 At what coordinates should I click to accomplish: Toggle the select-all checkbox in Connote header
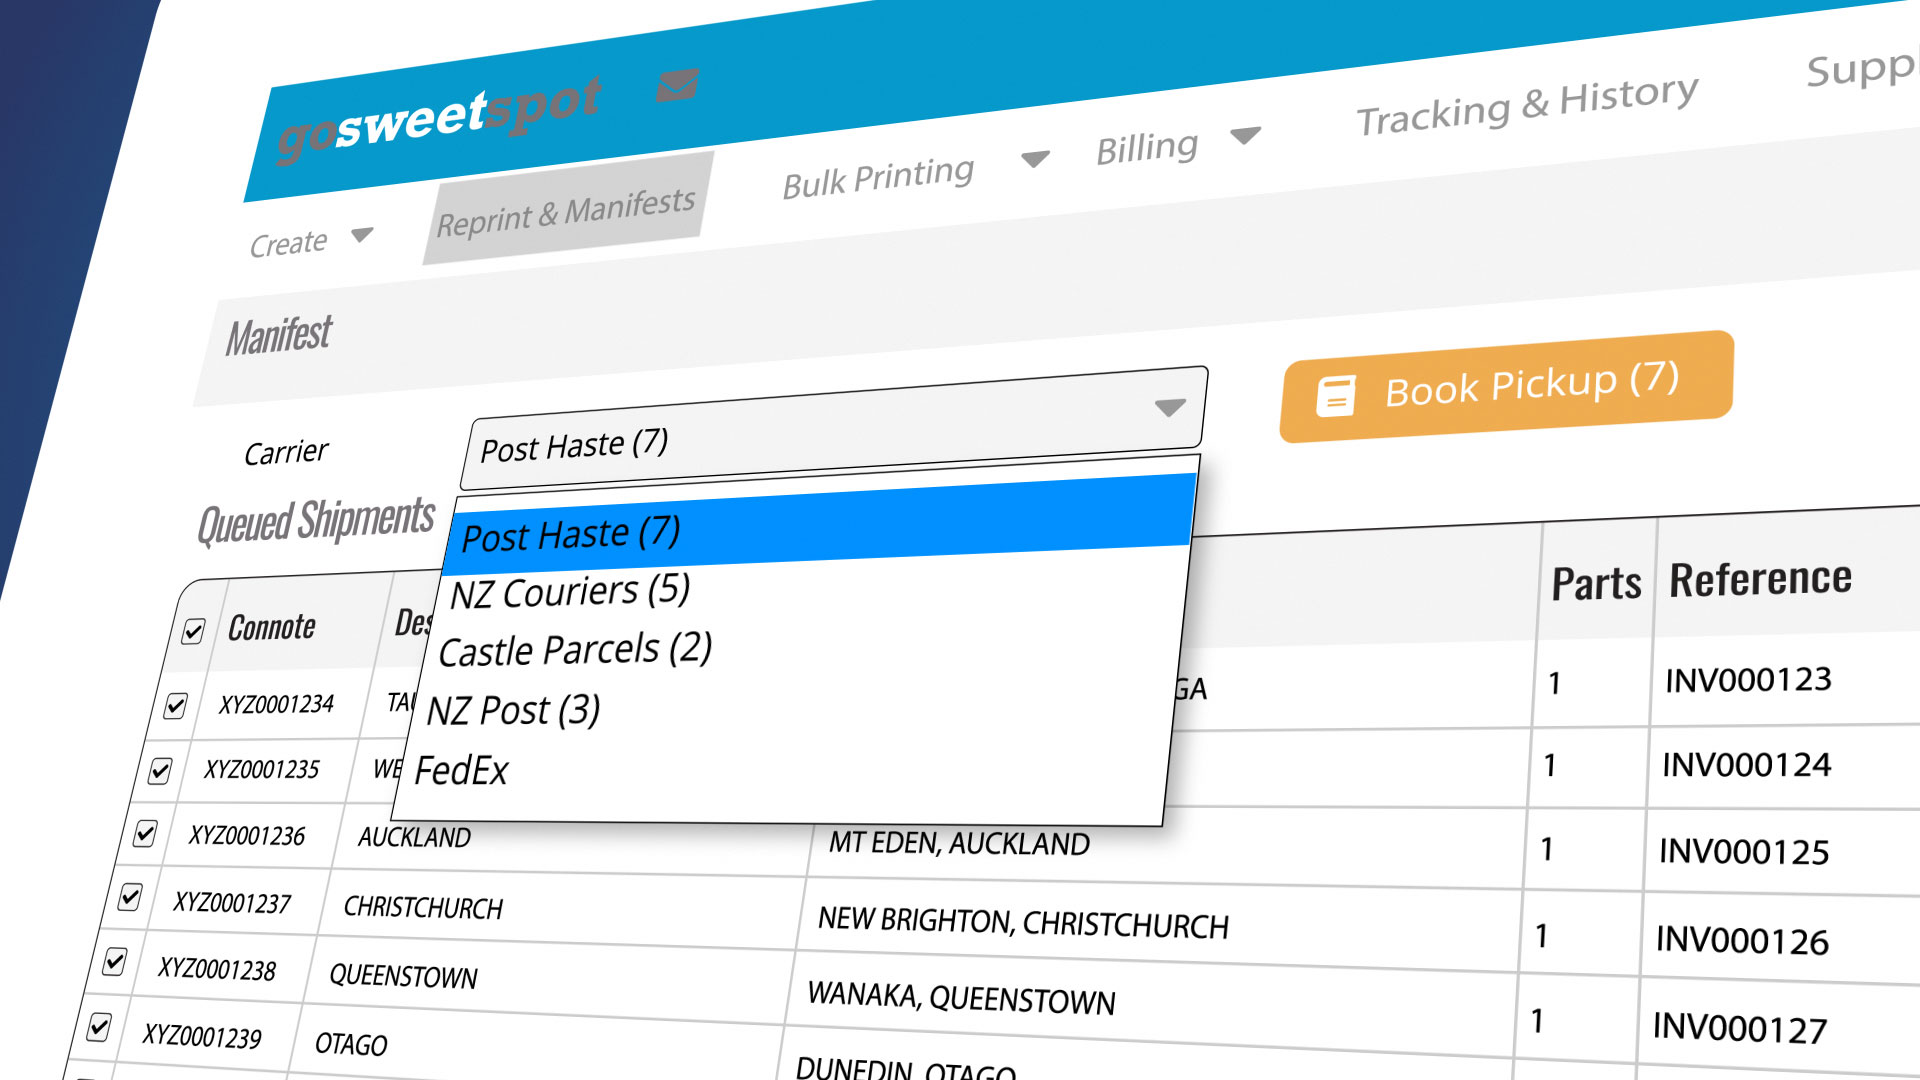pyautogui.click(x=193, y=631)
